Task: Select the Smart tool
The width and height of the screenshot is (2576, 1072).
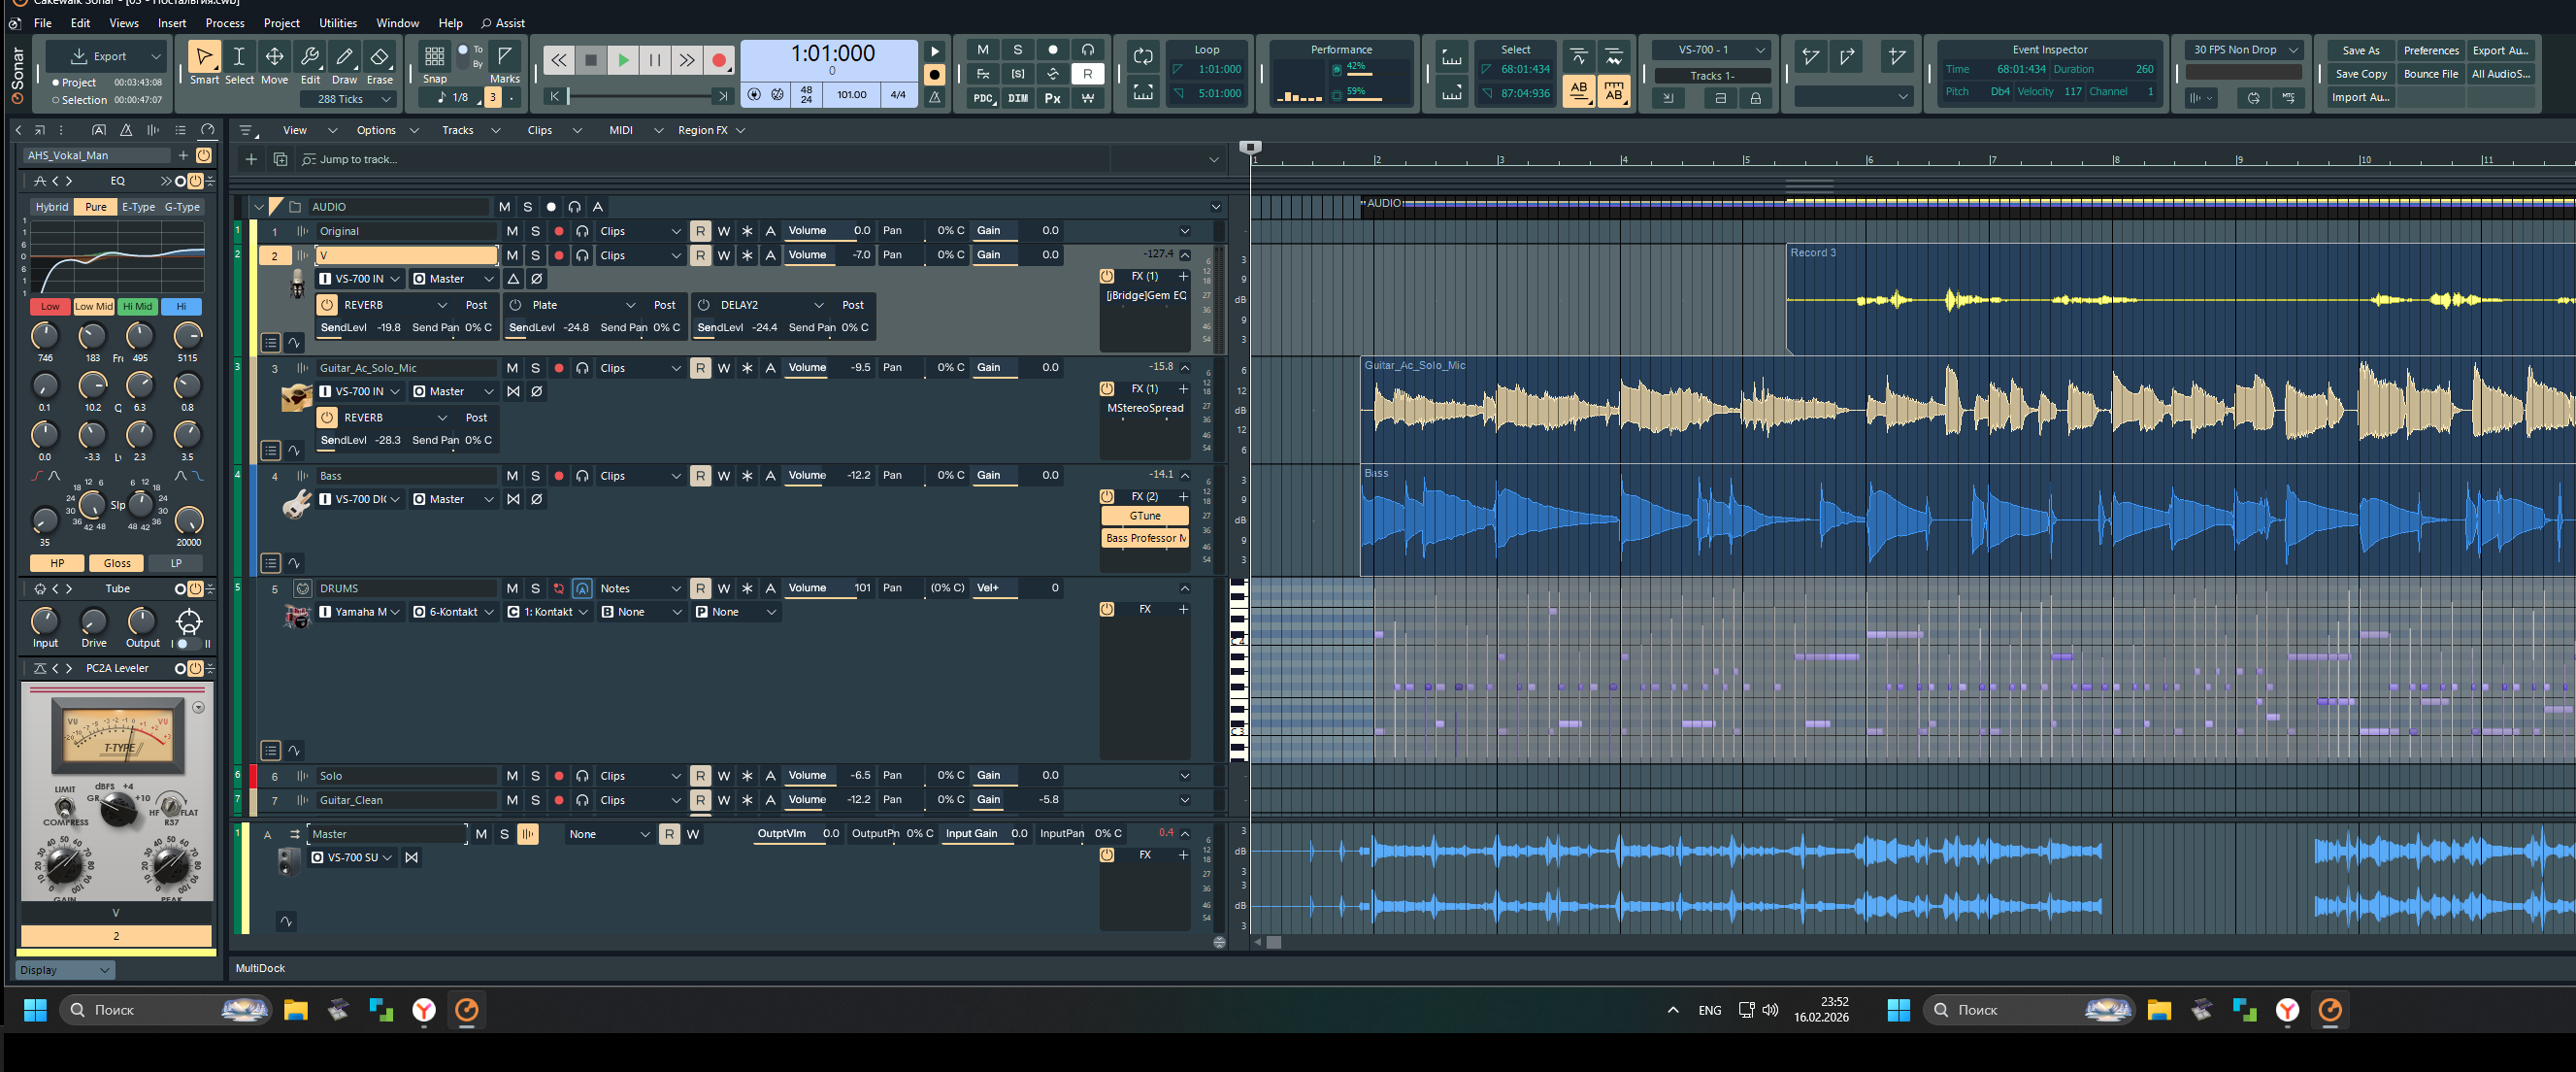Action: coord(204,58)
